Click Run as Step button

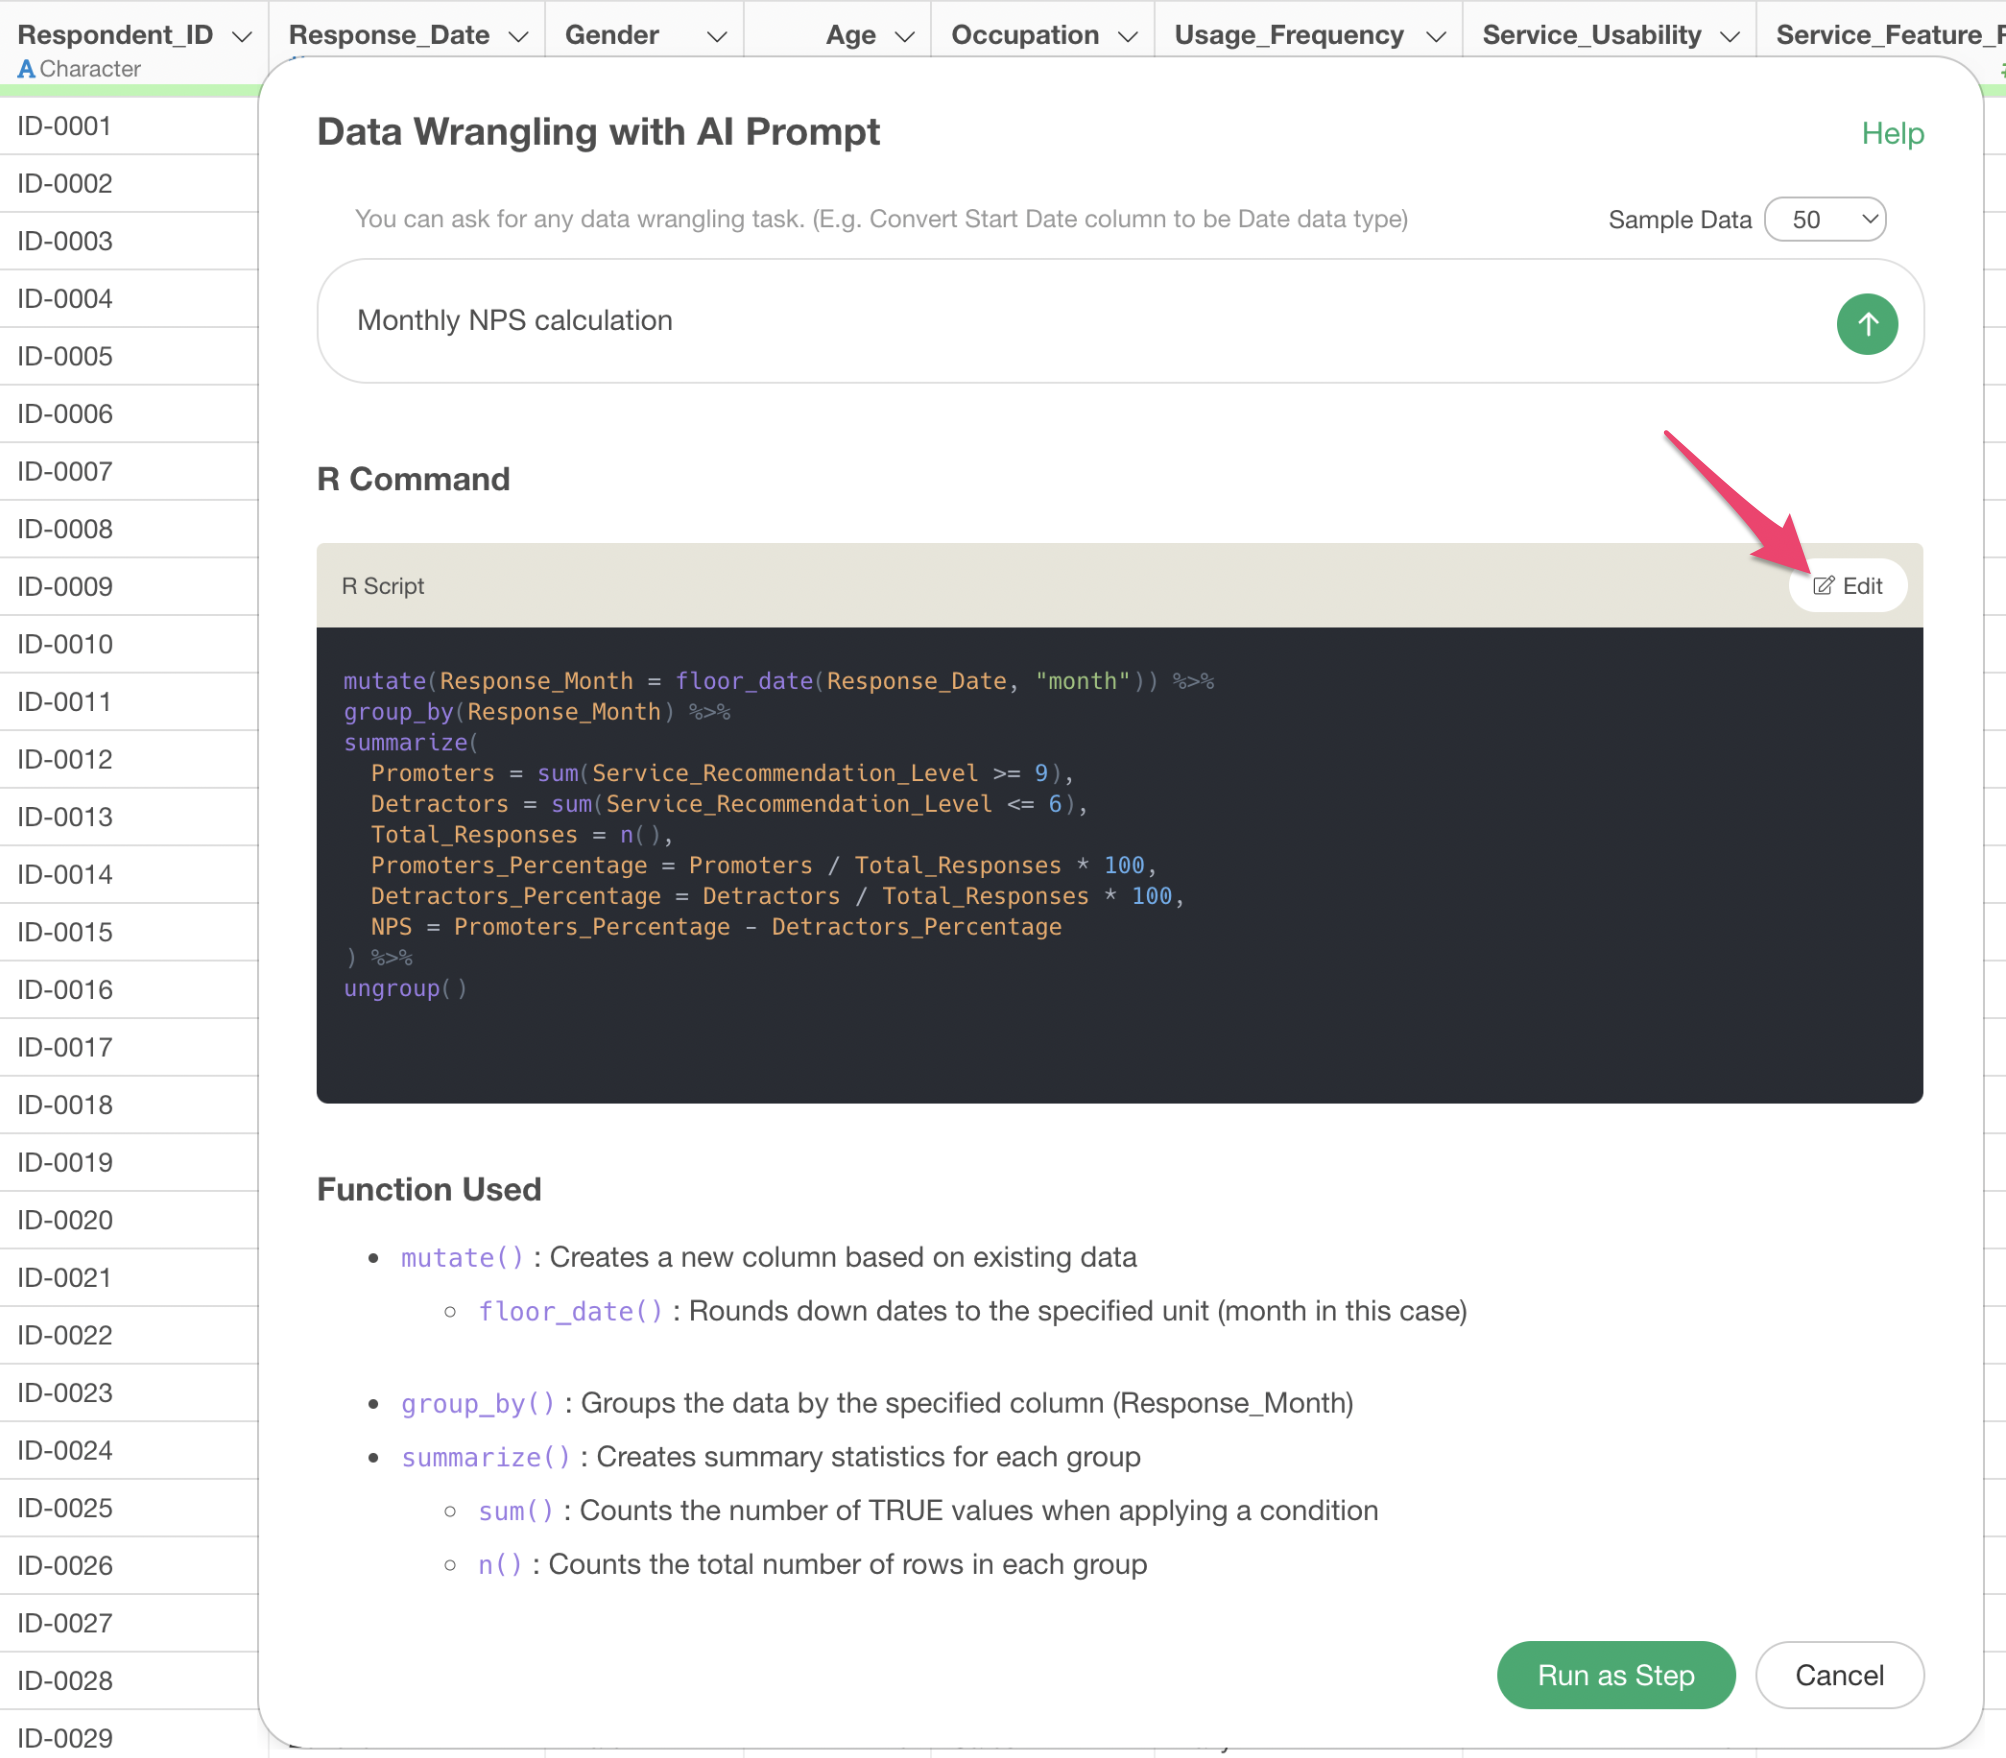(1615, 1674)
